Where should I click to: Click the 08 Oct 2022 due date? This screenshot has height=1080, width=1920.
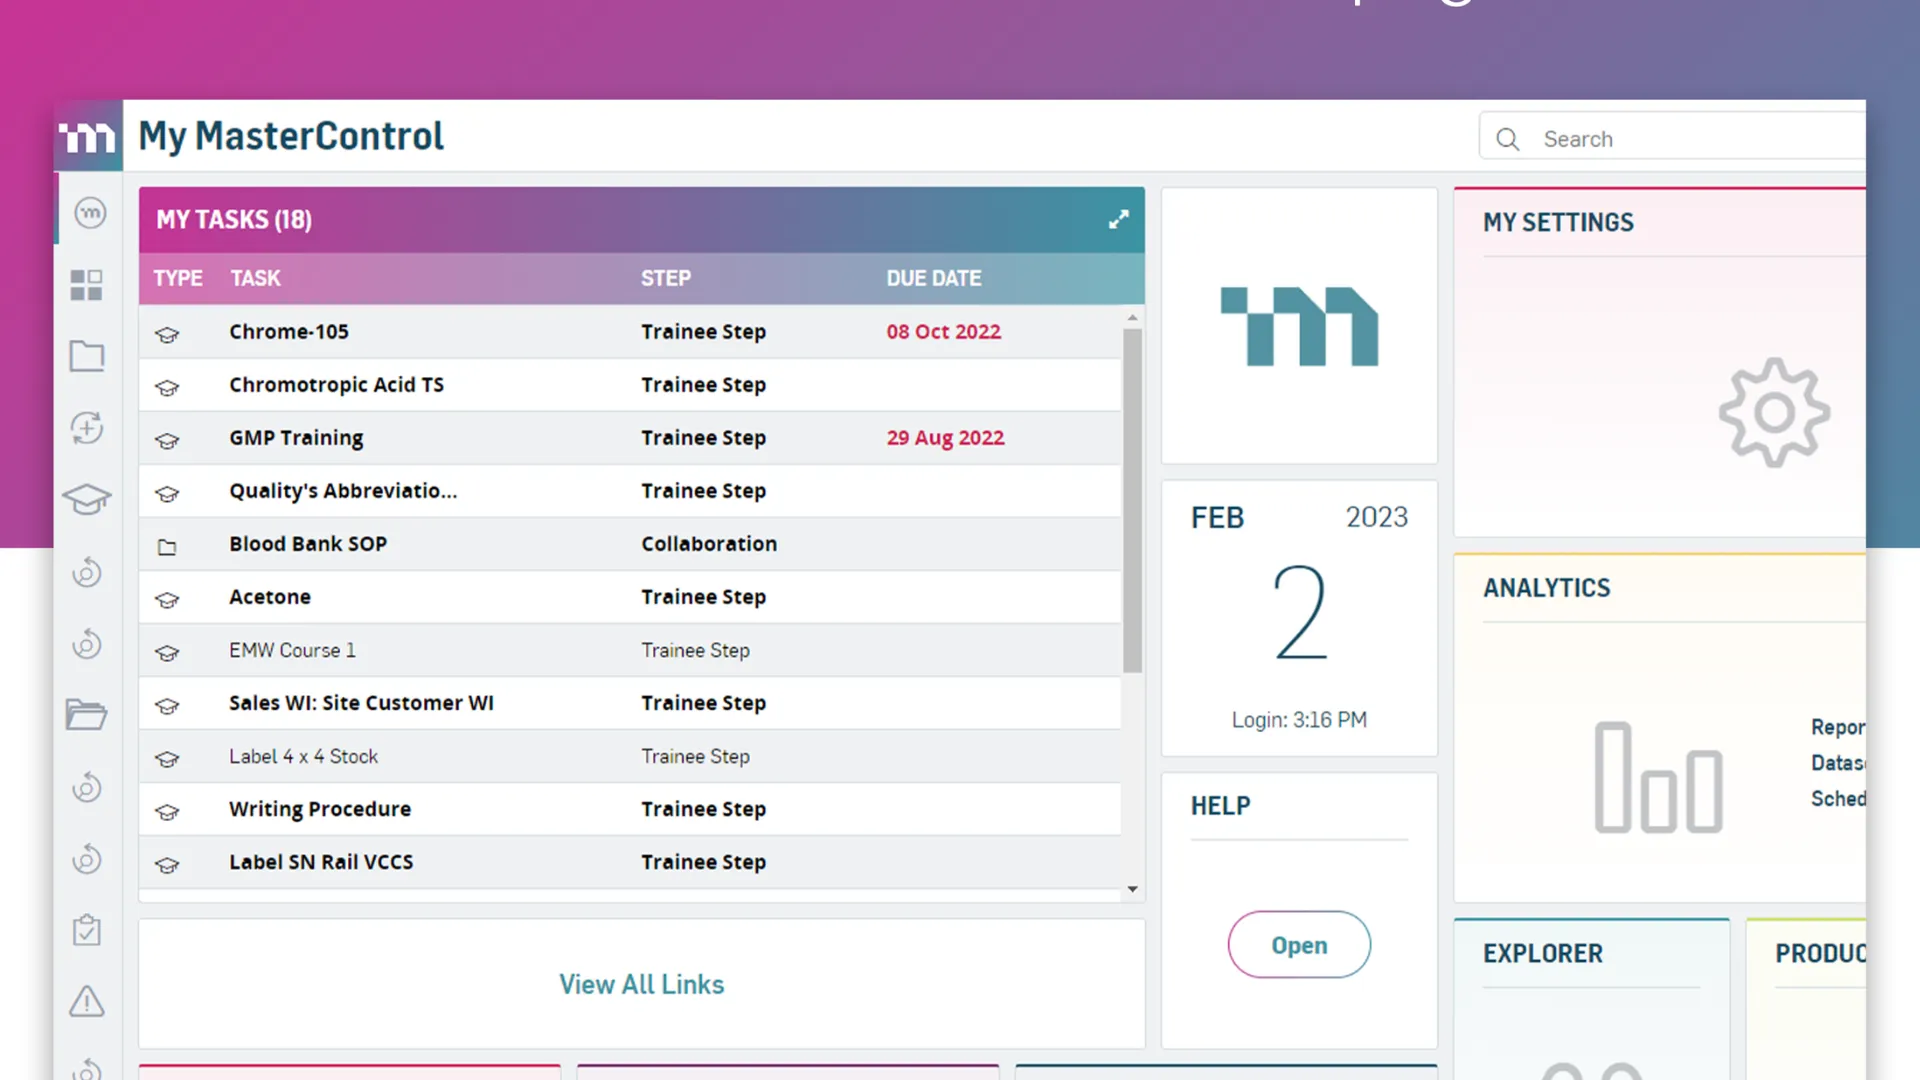(x=944, y=332)
